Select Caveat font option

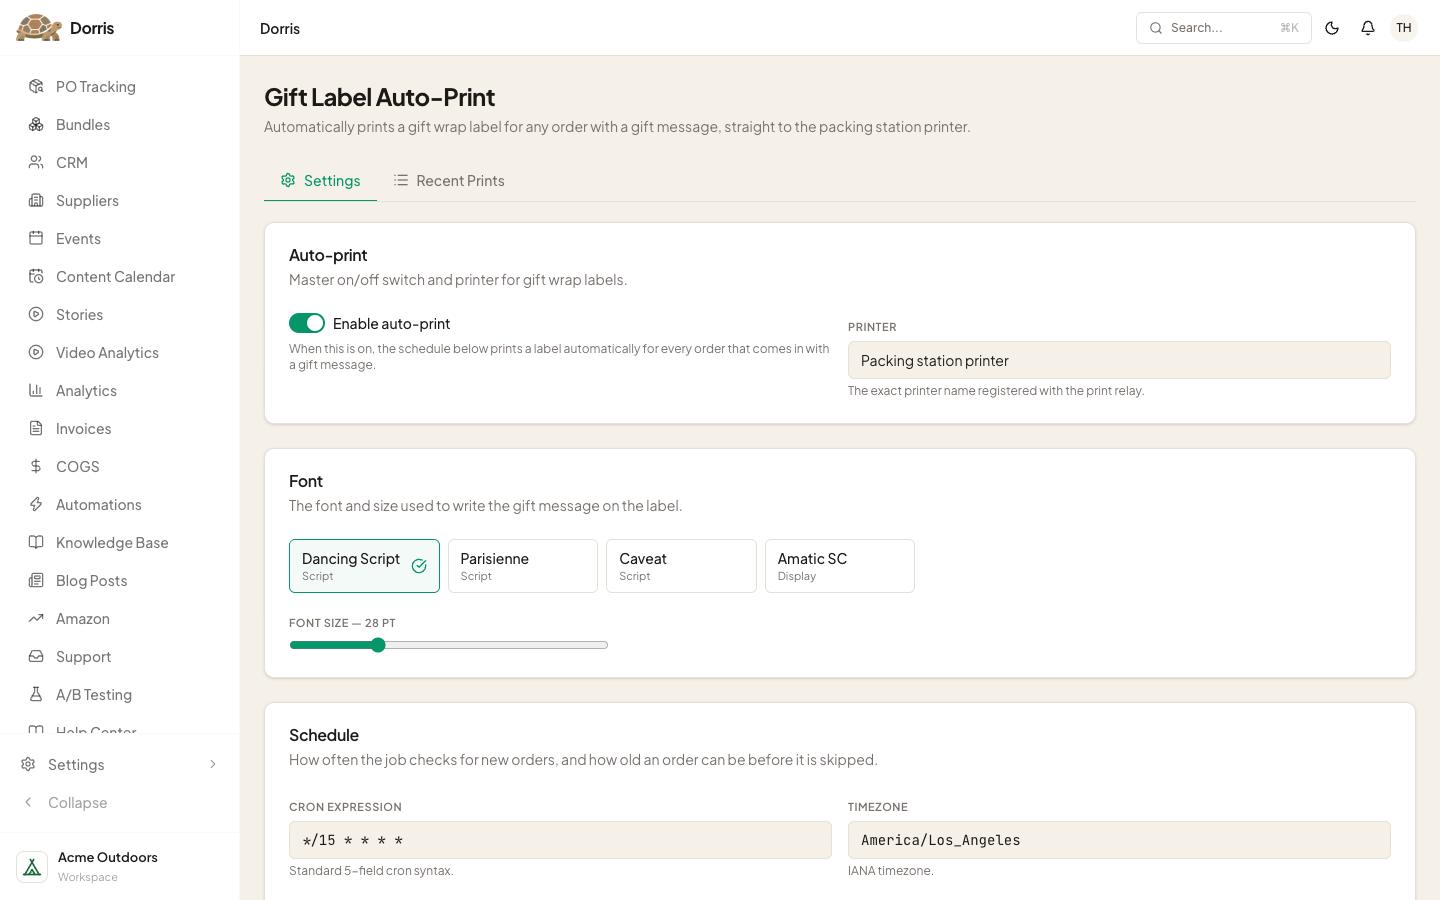point(681,566)
